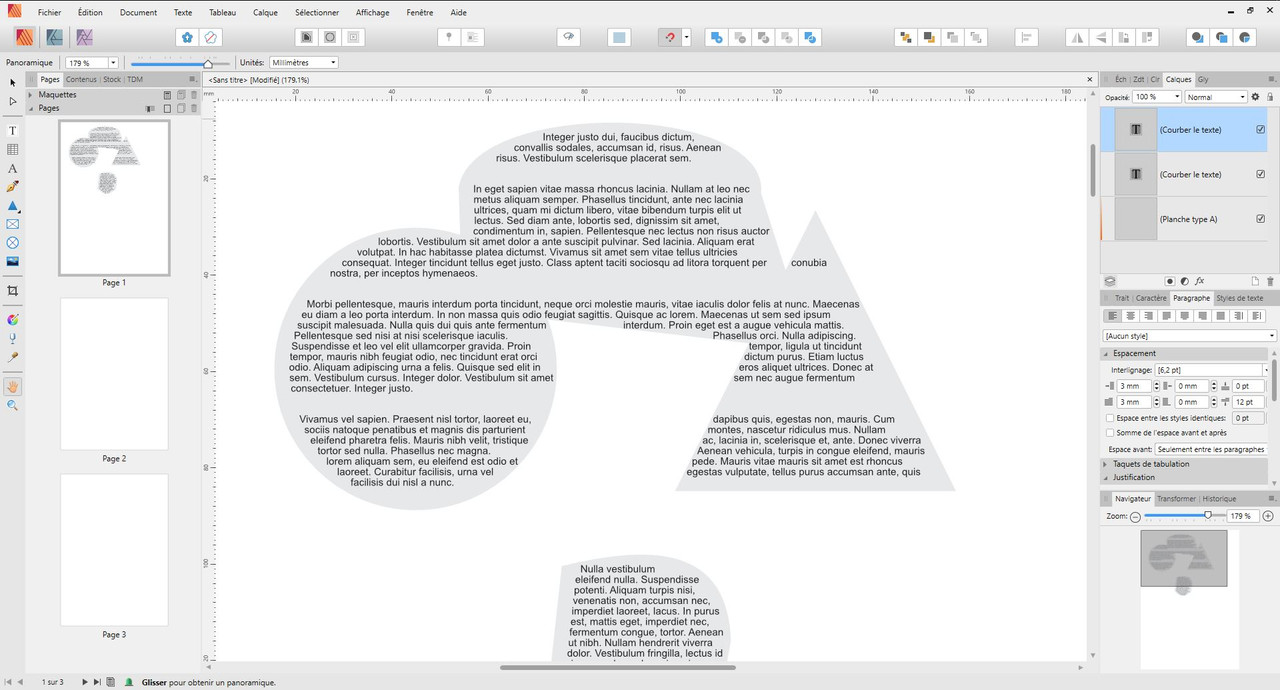This screenshot has width=1280, height=690.
Task: Toggle visibility of first Courber le texte layer
Action: 1260,130
